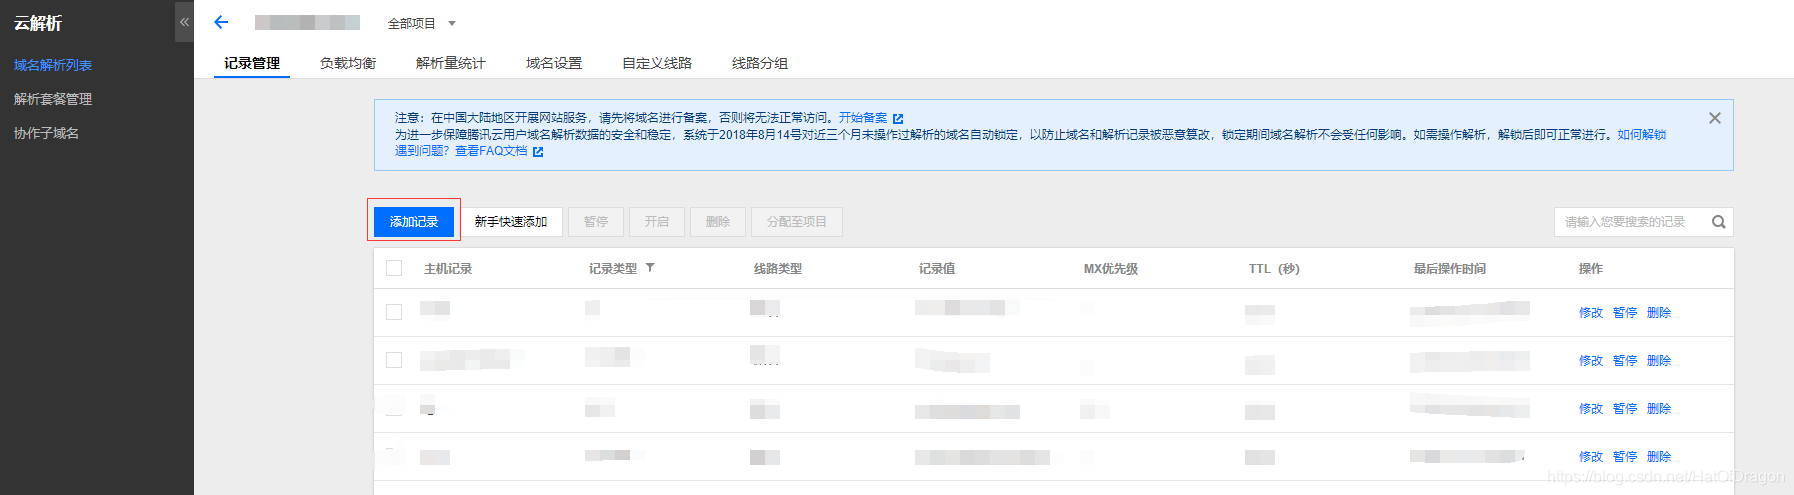Click 暂停 in the first record row
1794x495 pixels.
(x=1625, y=313)
